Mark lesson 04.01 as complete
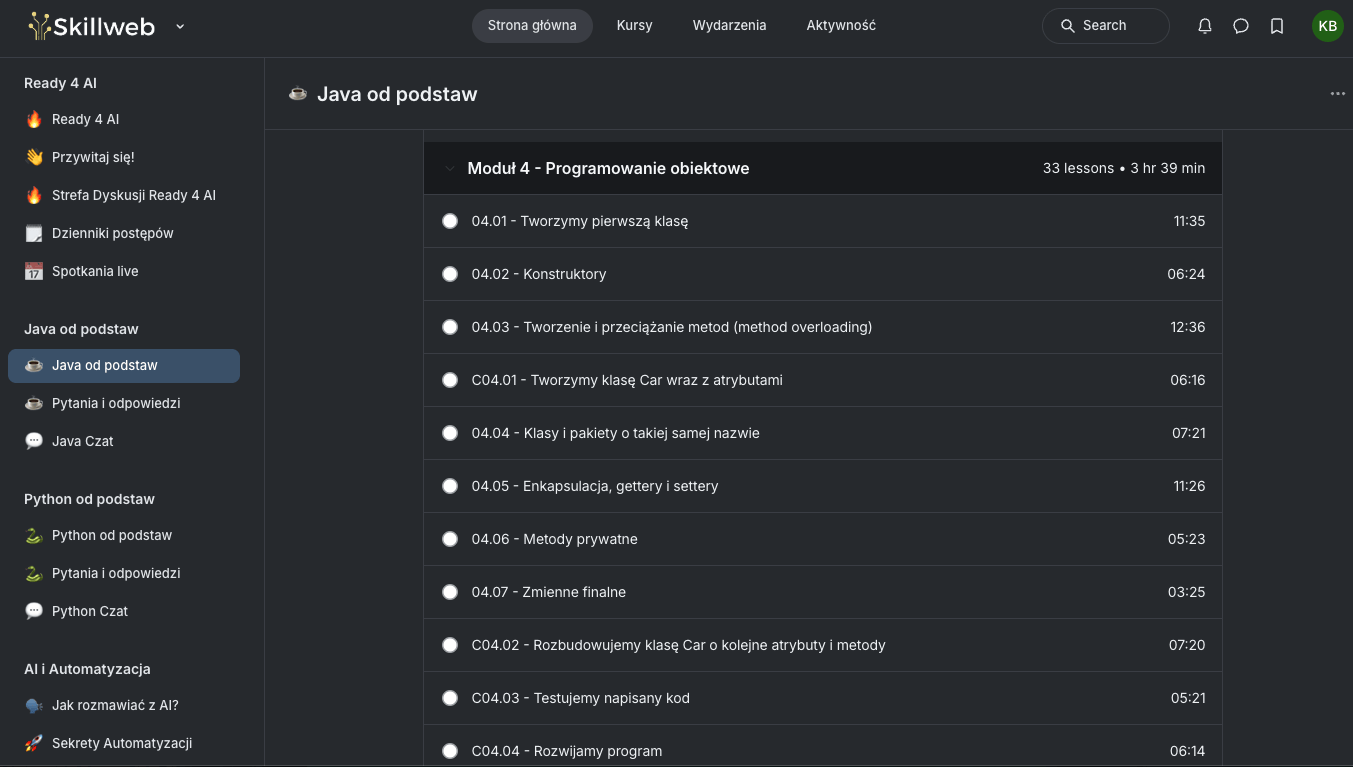Image resolution: width=1353 pixels, height=767 pixels. pyautogui.click(x=450, y=221)
